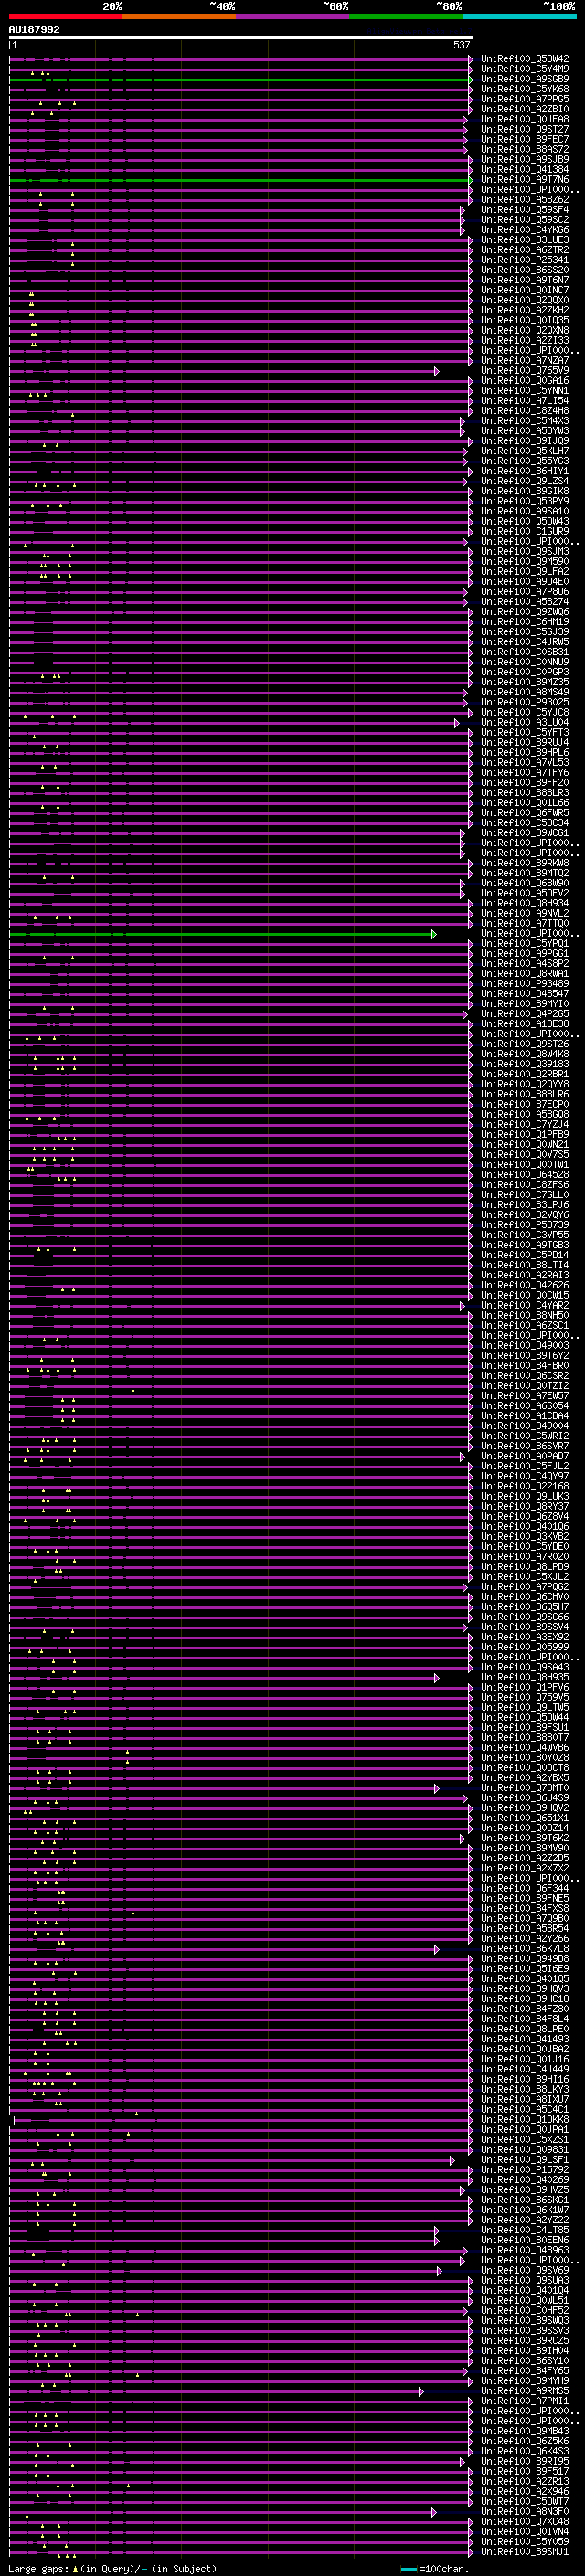Select the UniRef100_C5YPQ1 label

point(525,944)
